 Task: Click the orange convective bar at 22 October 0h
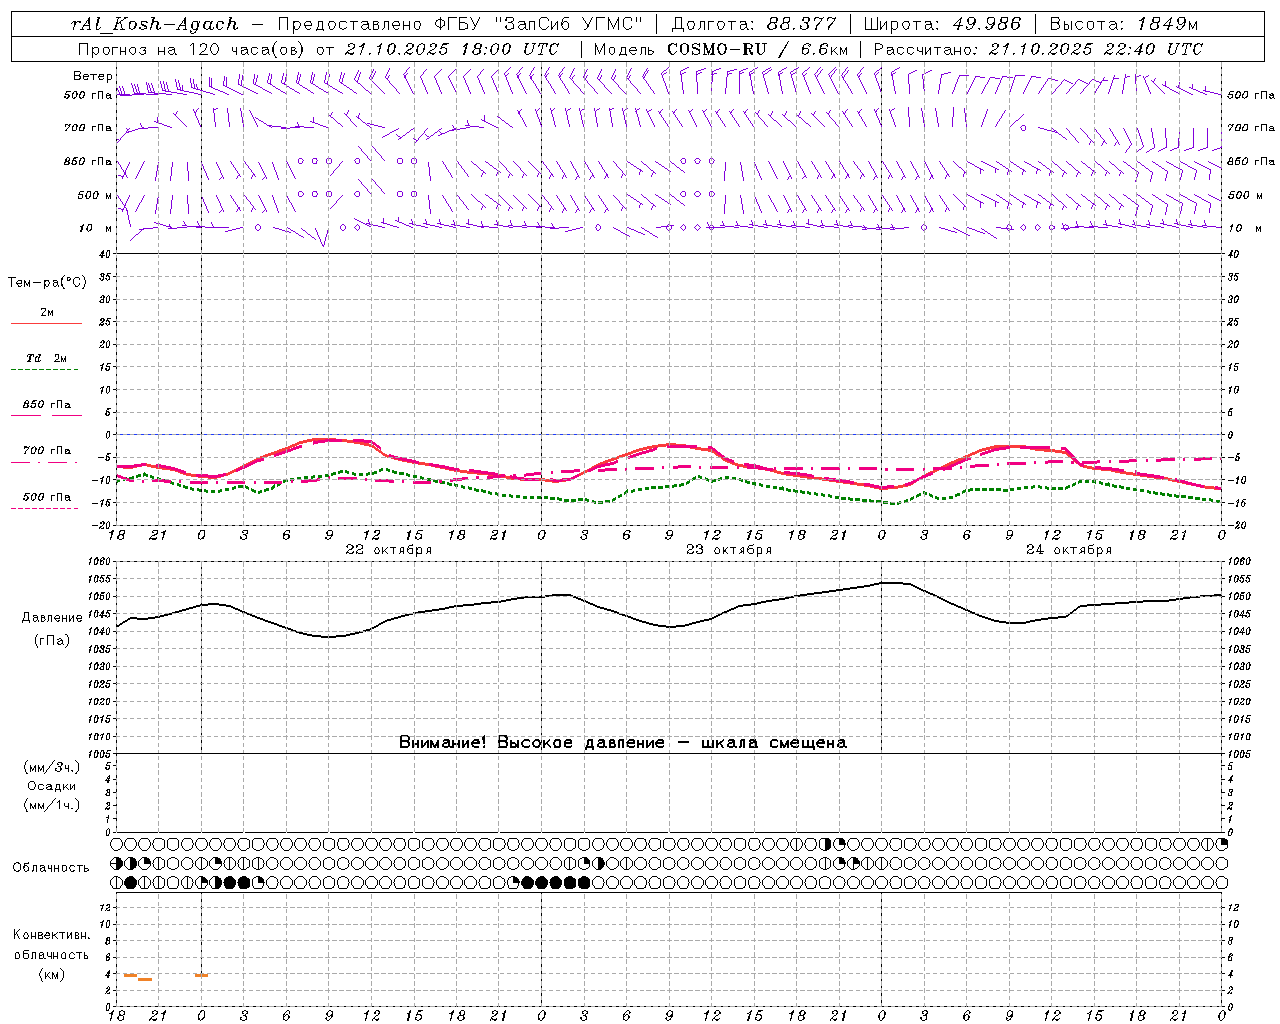(201, 975)
